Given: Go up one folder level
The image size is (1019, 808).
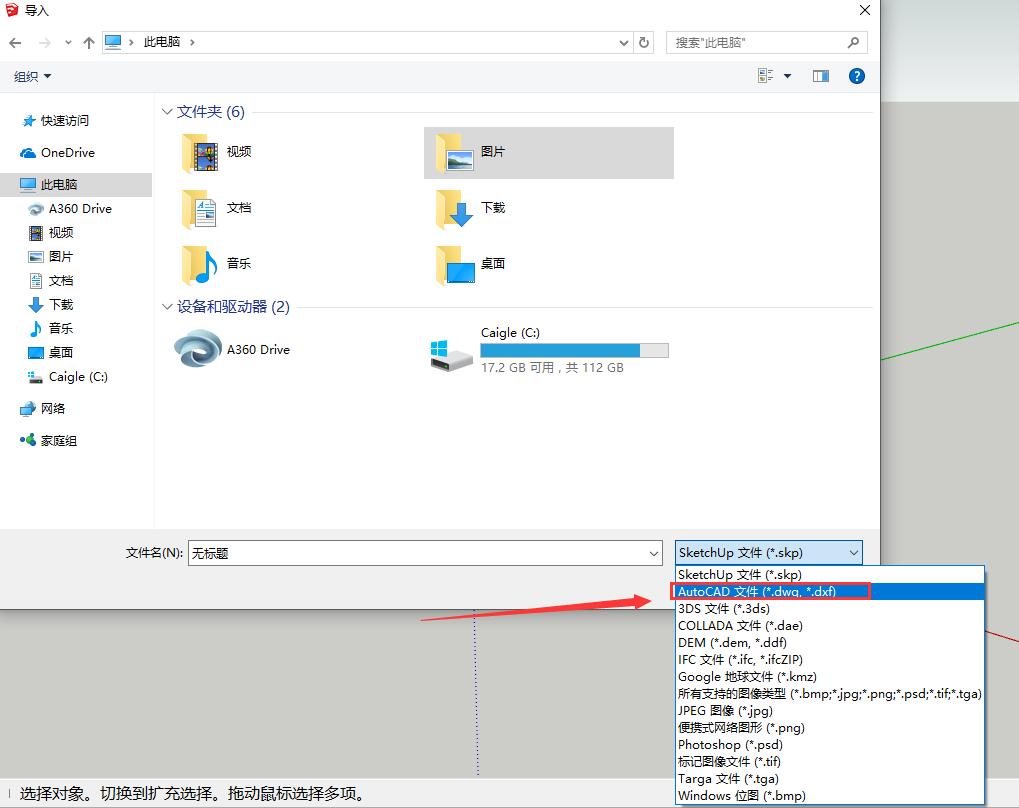Looking at the screenshot, I should click(x=89, y=43).
